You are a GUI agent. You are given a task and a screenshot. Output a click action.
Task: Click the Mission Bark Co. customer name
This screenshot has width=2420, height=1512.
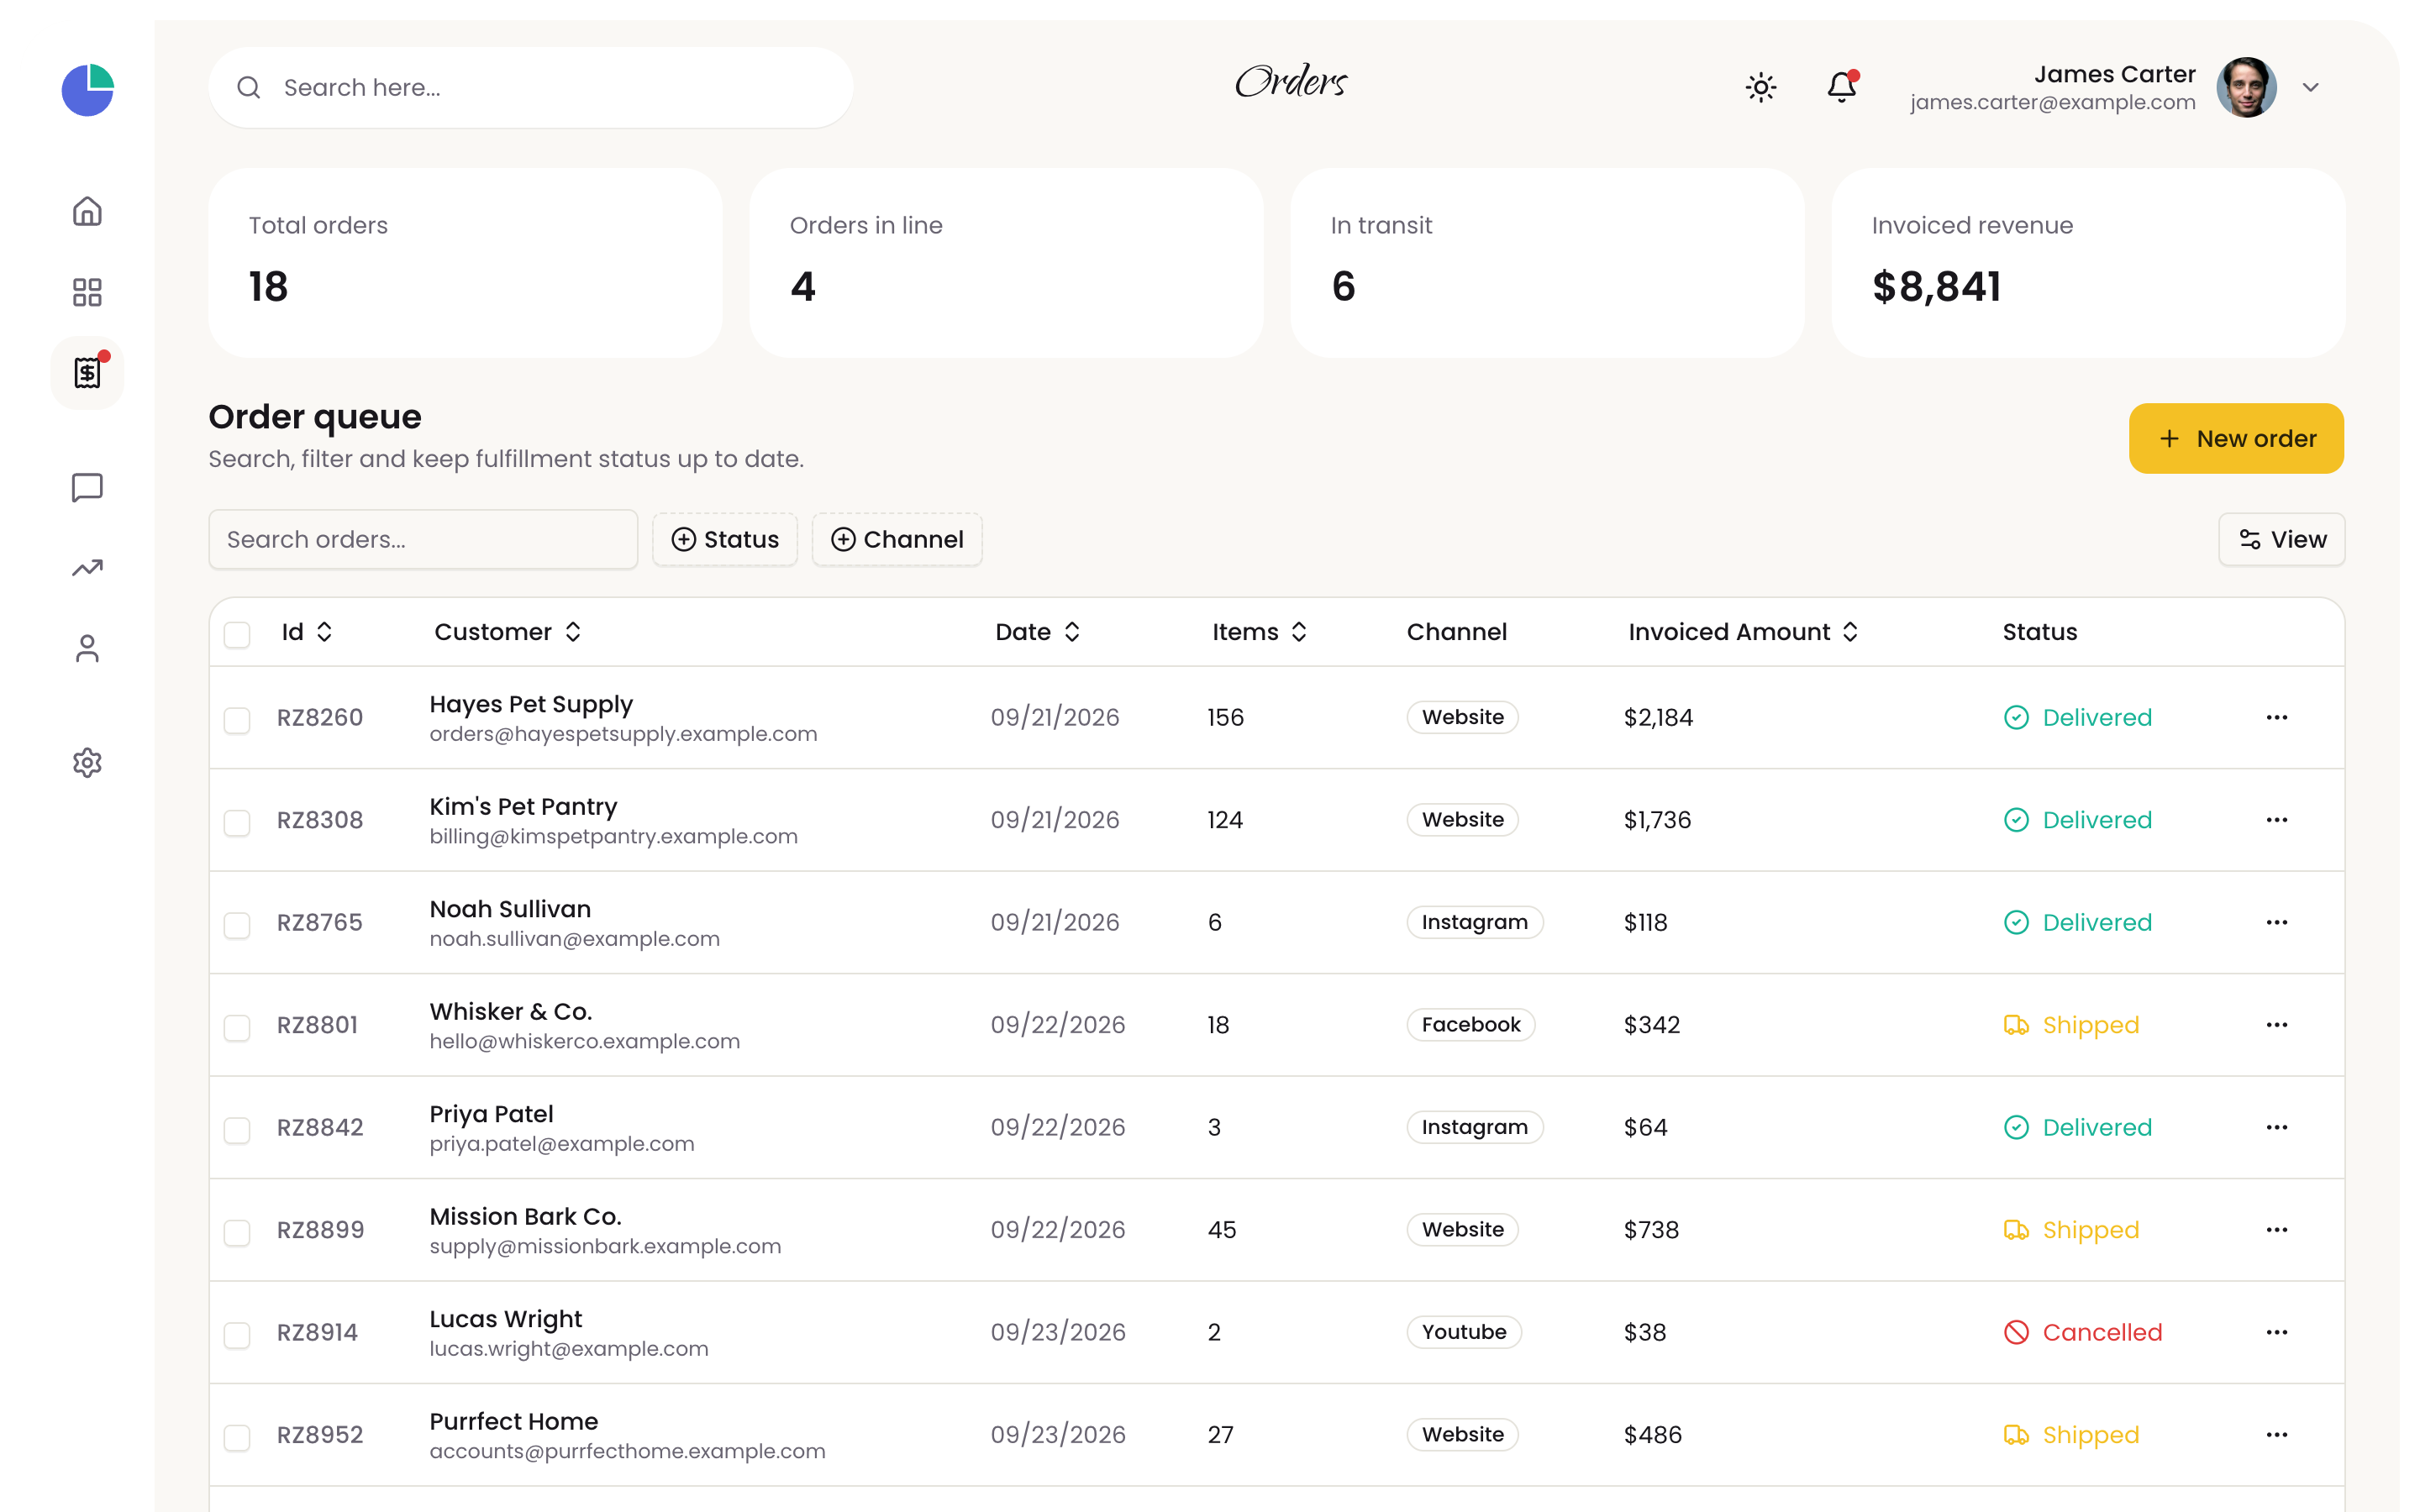[x=525, y=1216]
